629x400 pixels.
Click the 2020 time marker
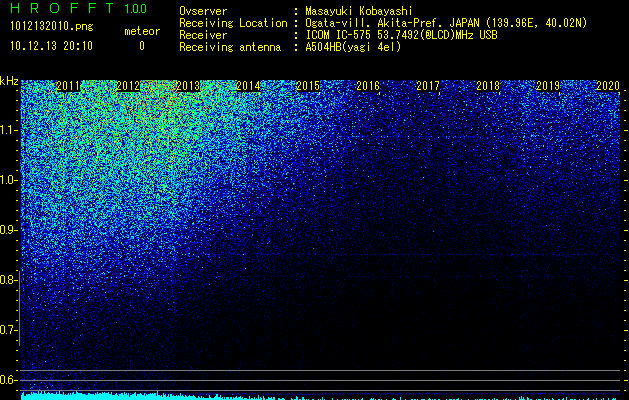[x=608, y=86]
